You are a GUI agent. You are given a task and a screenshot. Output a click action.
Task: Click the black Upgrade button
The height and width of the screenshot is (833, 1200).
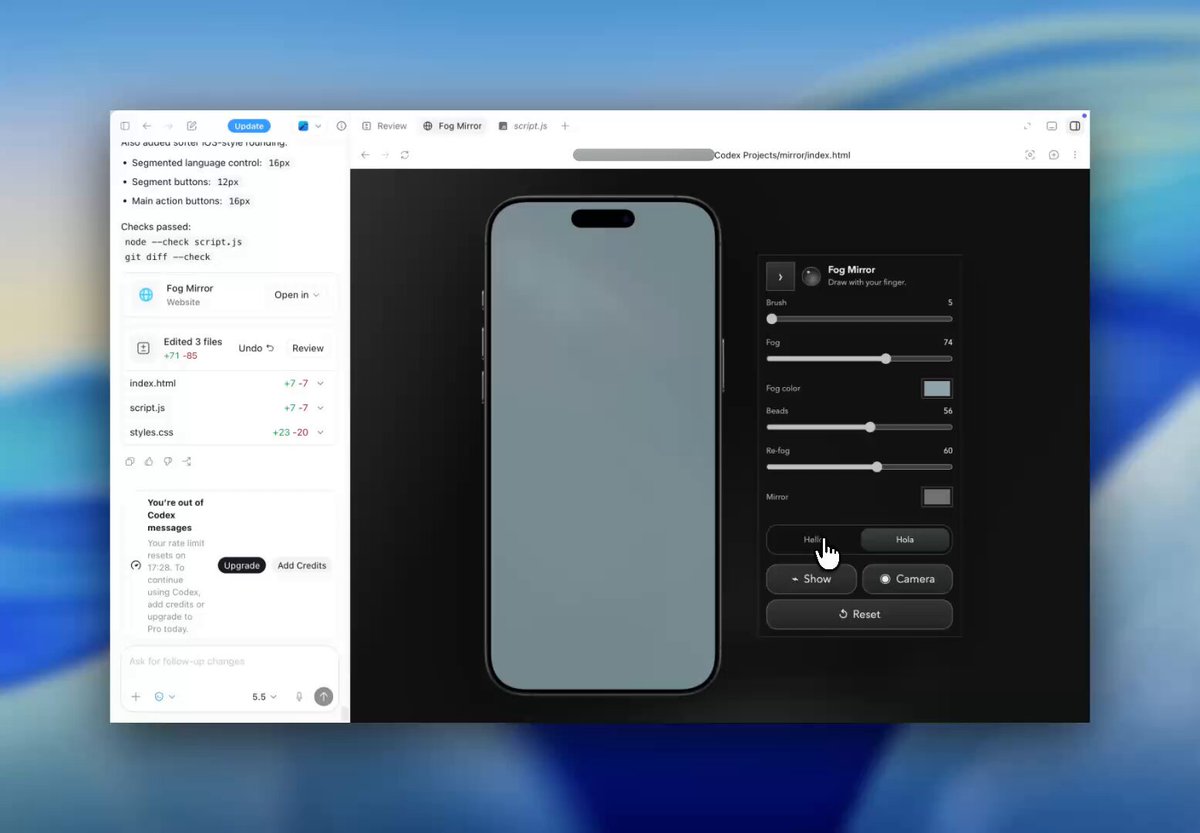242,565
